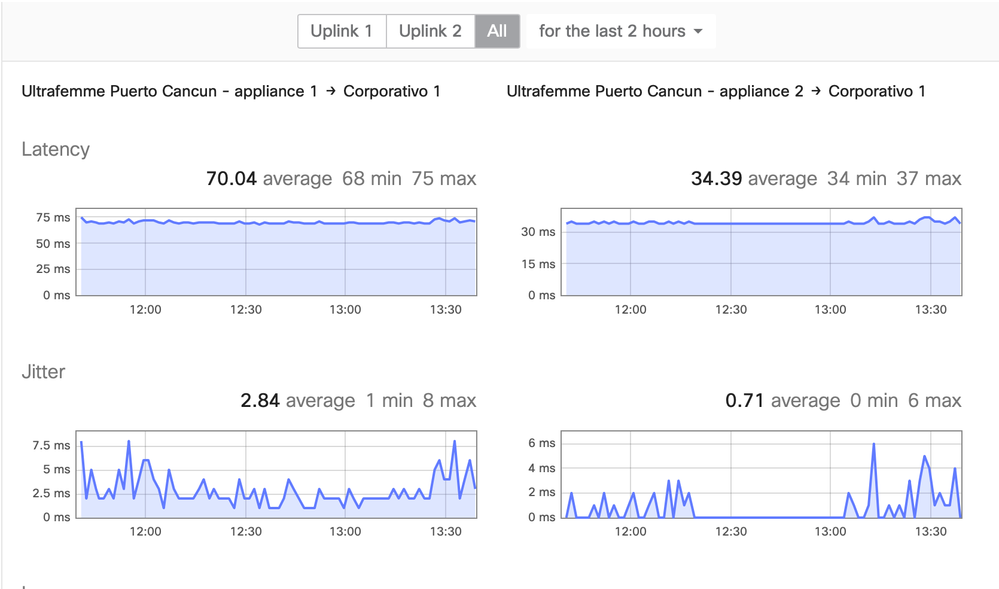Click the 13:00 label under the appliance 2 latency chart

[x=830, y=310]
